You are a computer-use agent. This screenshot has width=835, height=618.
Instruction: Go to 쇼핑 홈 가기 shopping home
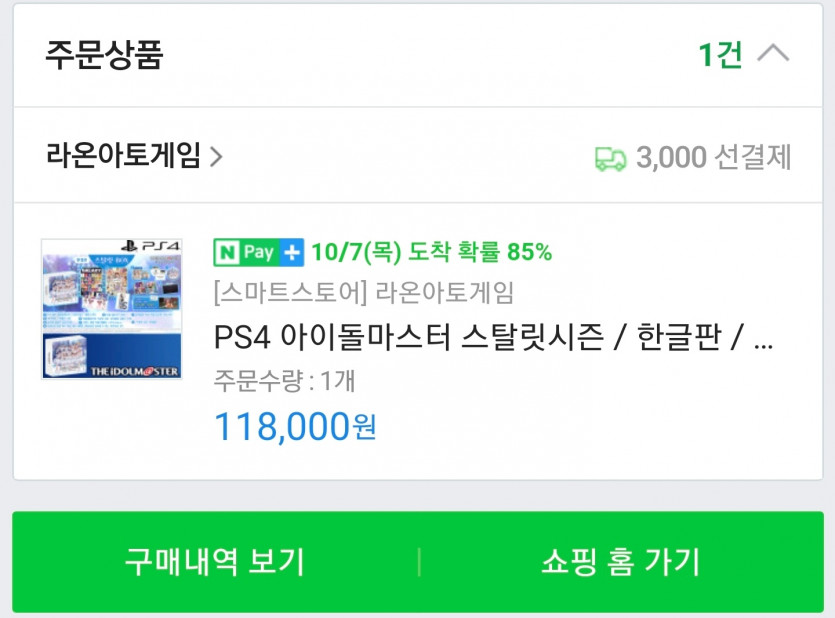point(621,562)
